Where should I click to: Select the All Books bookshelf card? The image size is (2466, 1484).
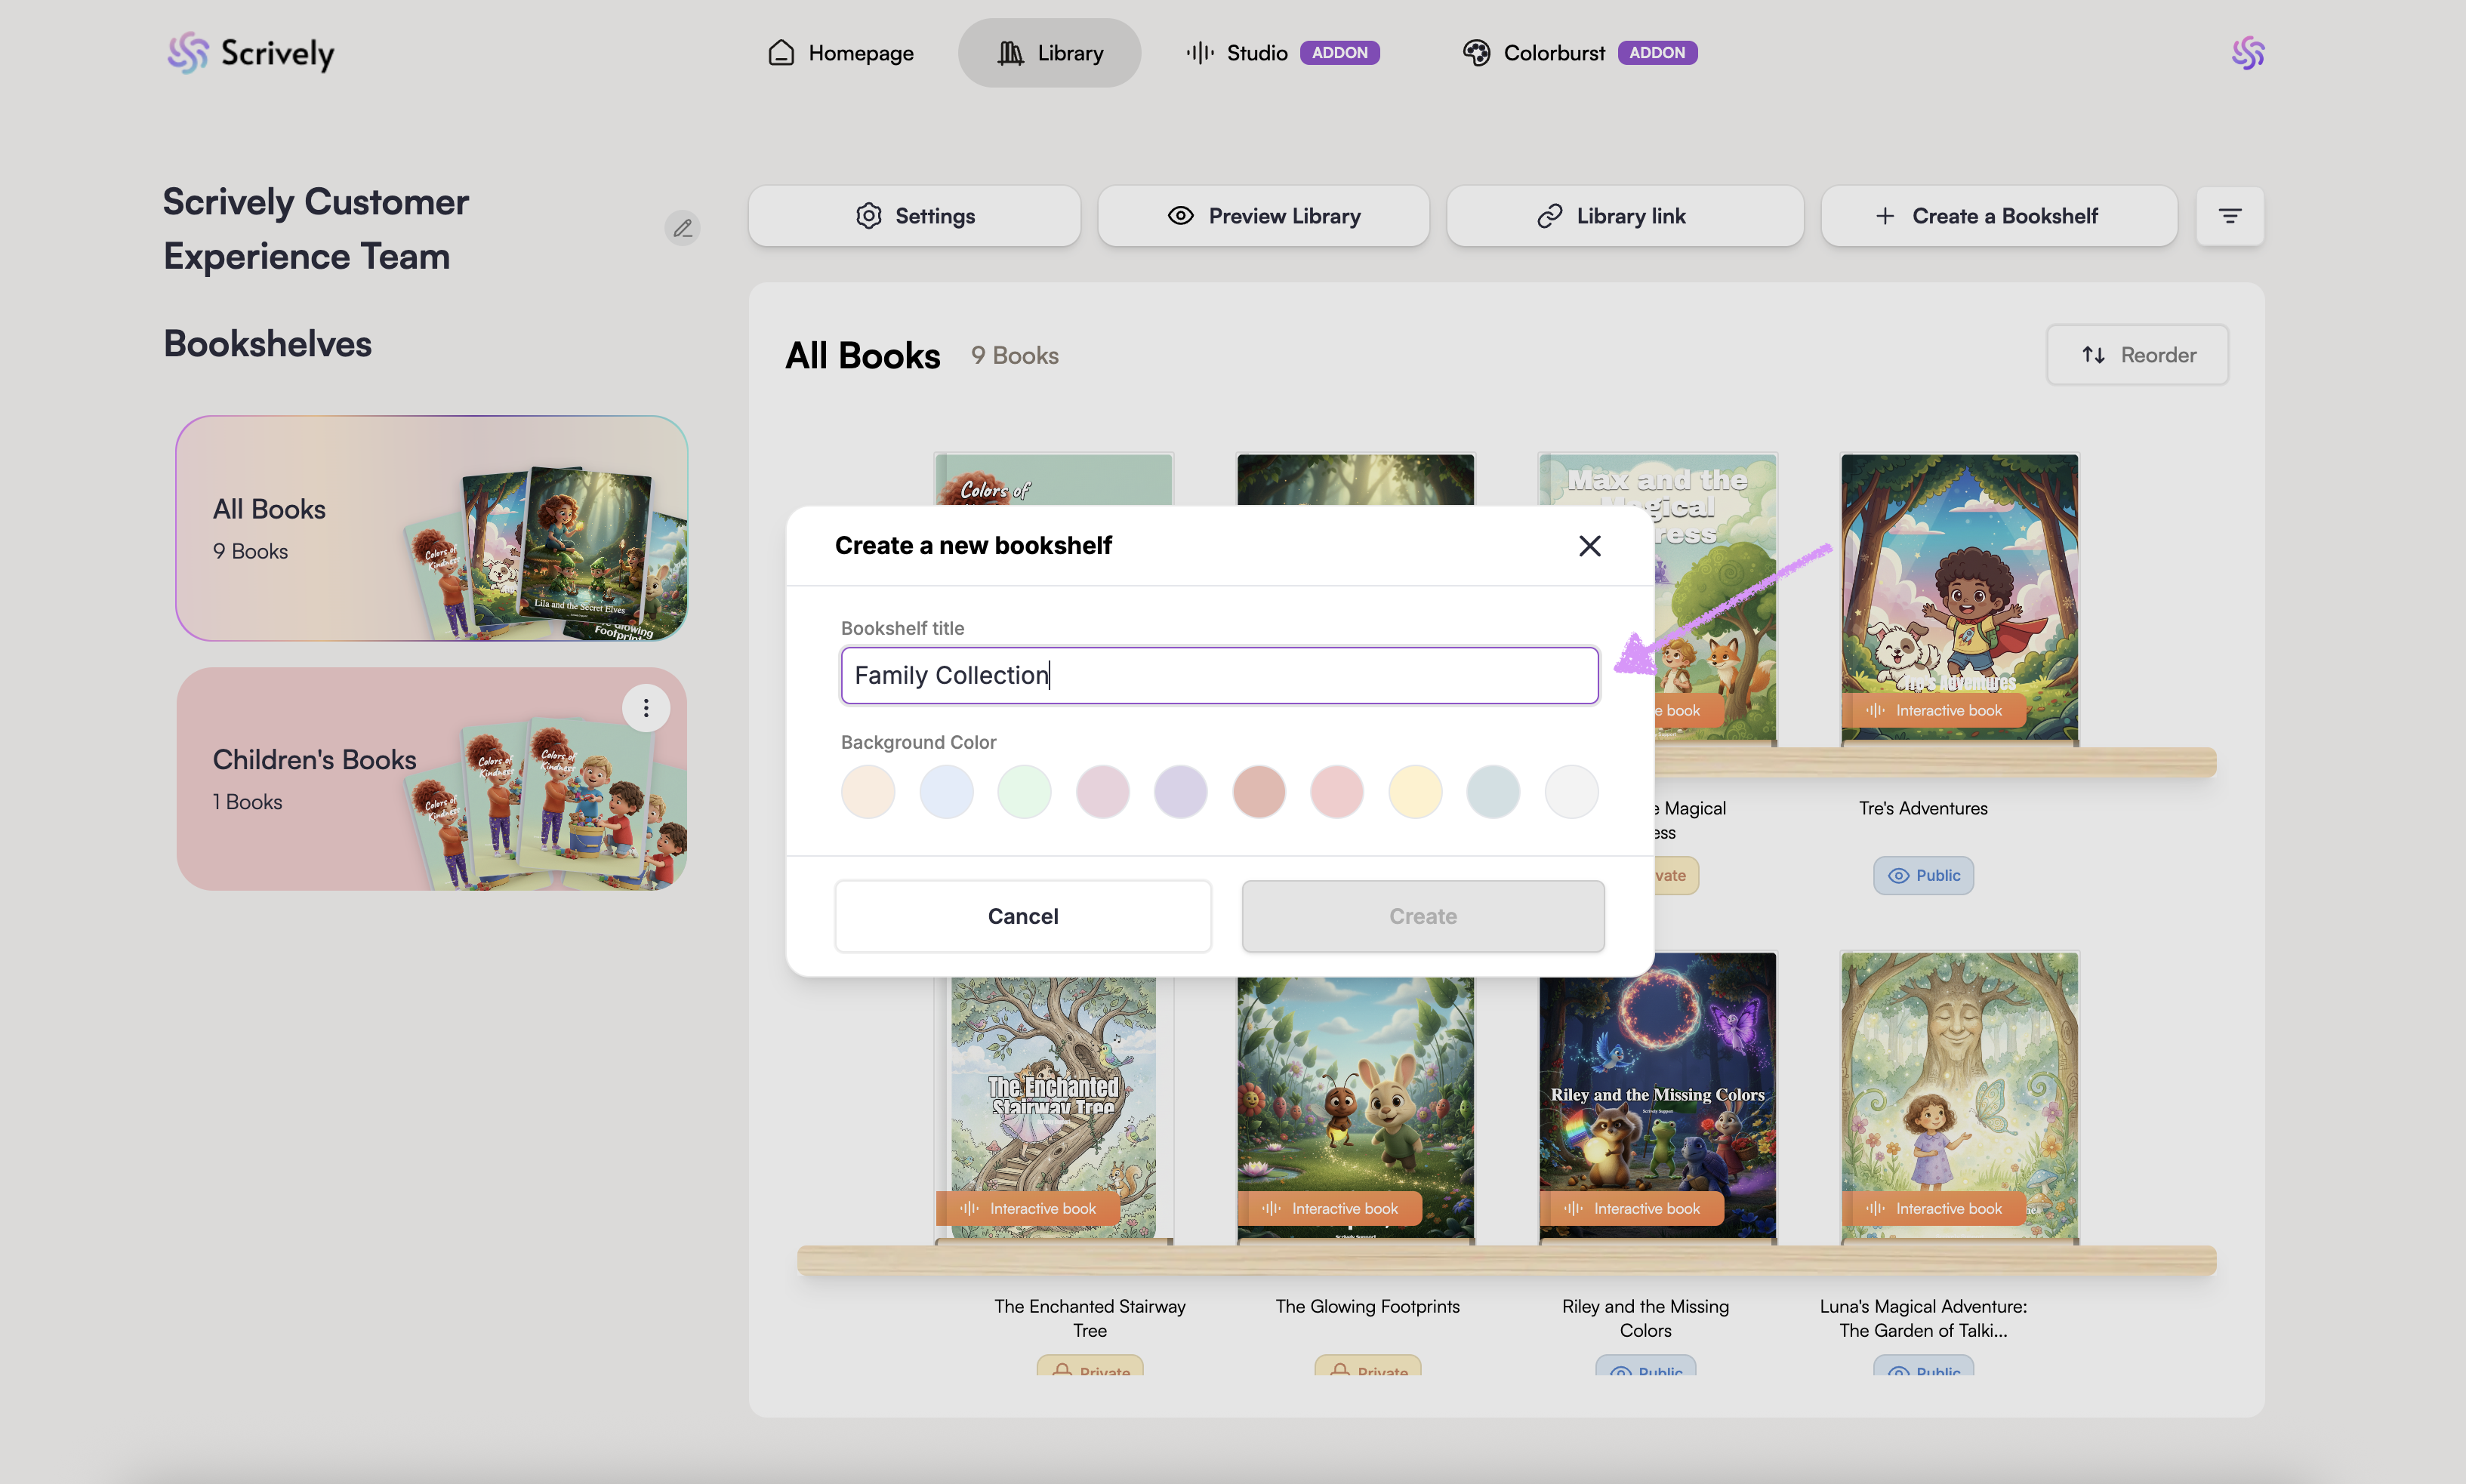click(431, 528)
